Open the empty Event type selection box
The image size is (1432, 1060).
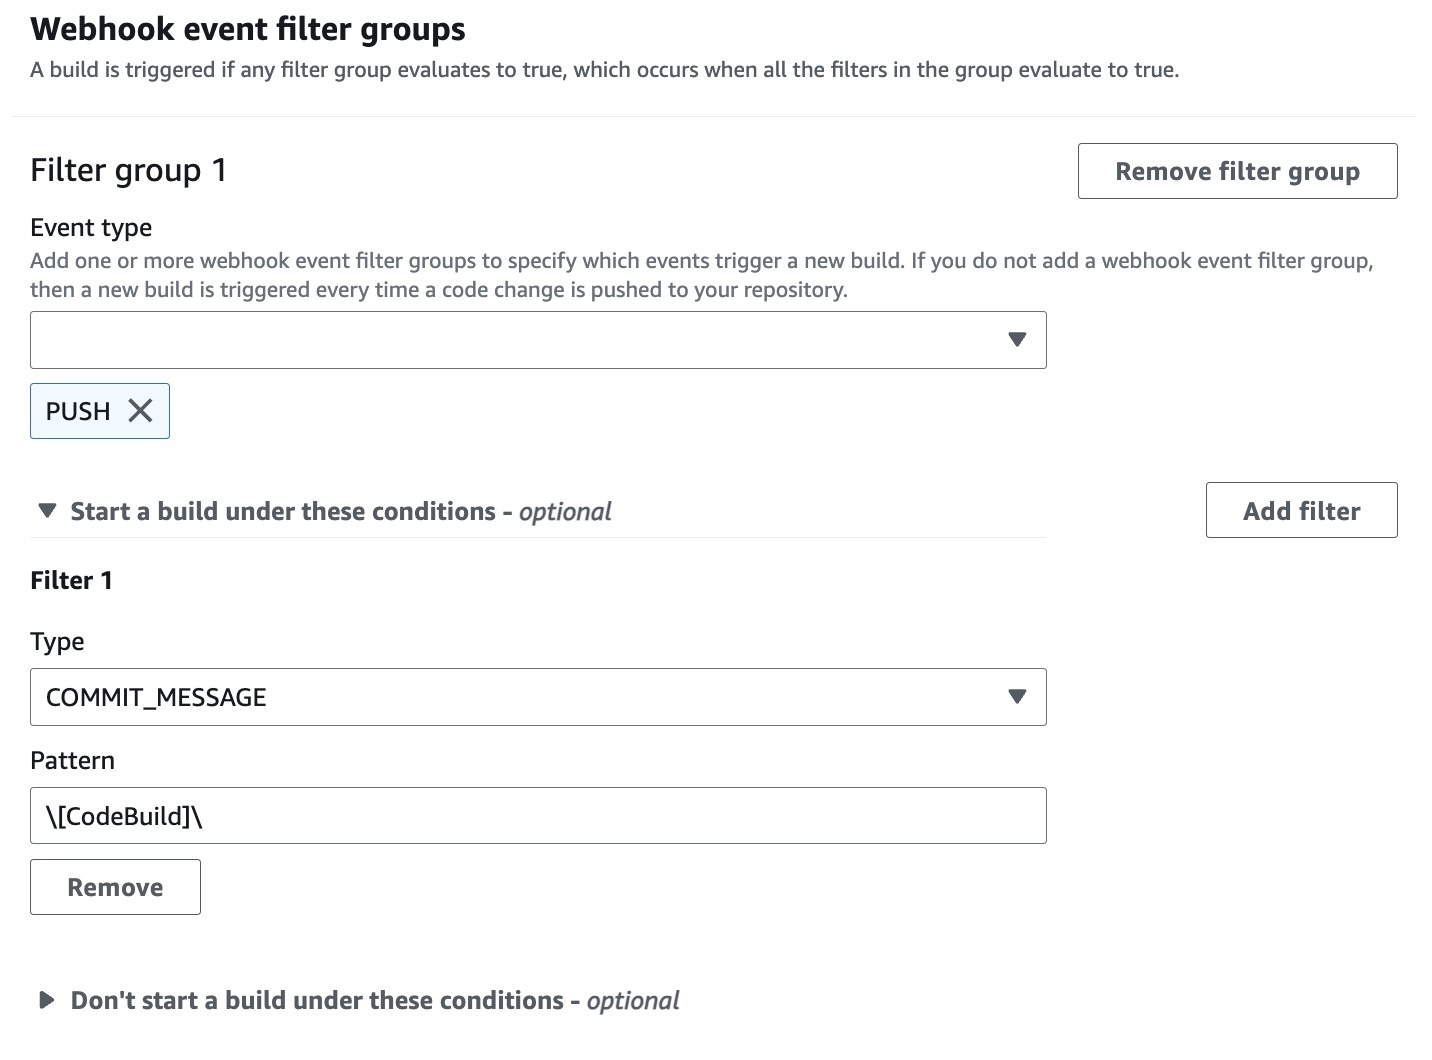500,340
